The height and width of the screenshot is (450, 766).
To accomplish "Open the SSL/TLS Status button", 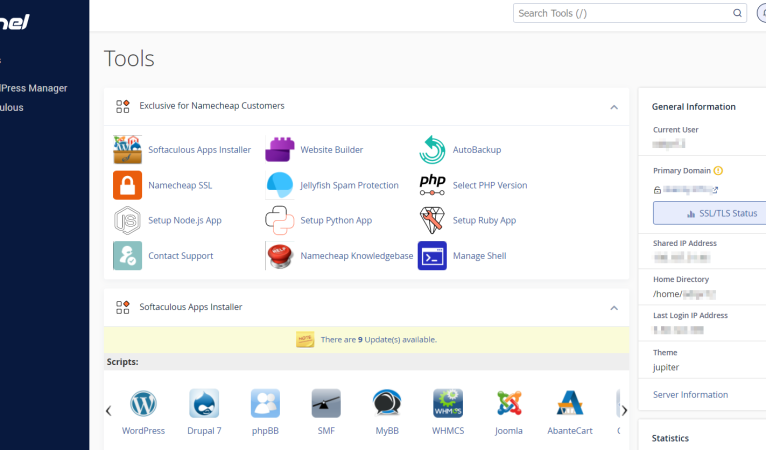I will click(709, 213).
